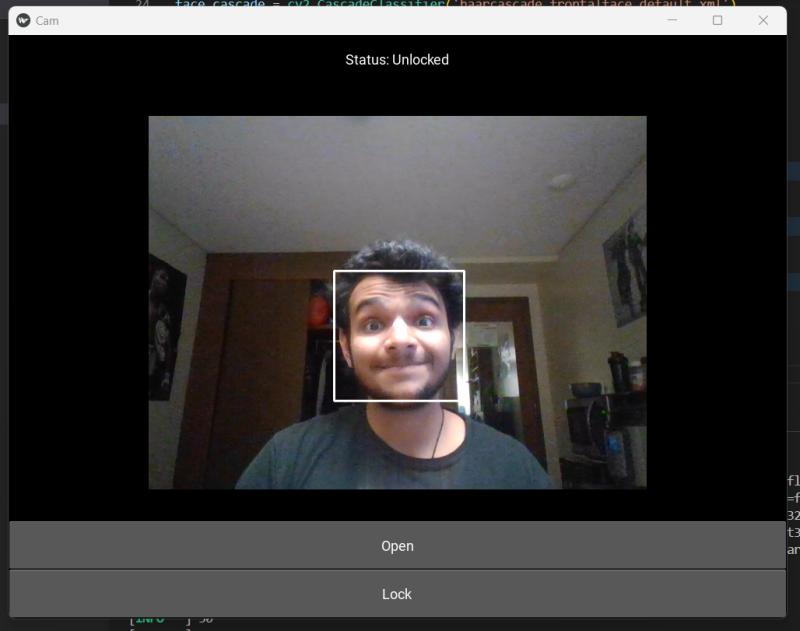Image resolution: width=800 pixels, height=631 pixels.
Task: Click the "Cam" window title text
Action: [x=47, y=20]
